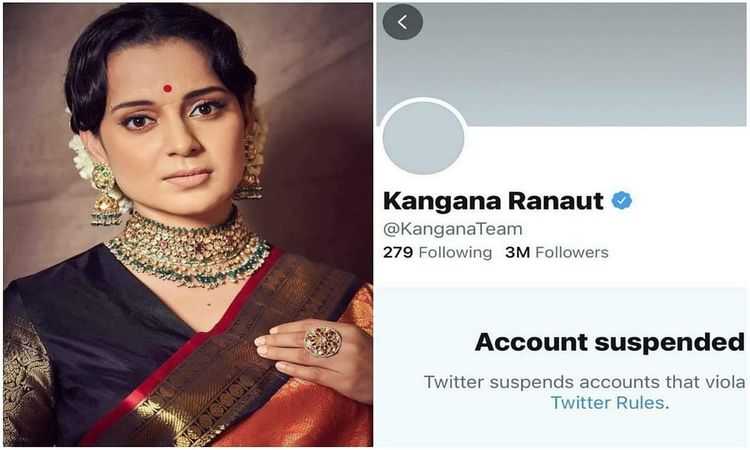Select the Kangana Ranaut display name

tap(493, 201)
